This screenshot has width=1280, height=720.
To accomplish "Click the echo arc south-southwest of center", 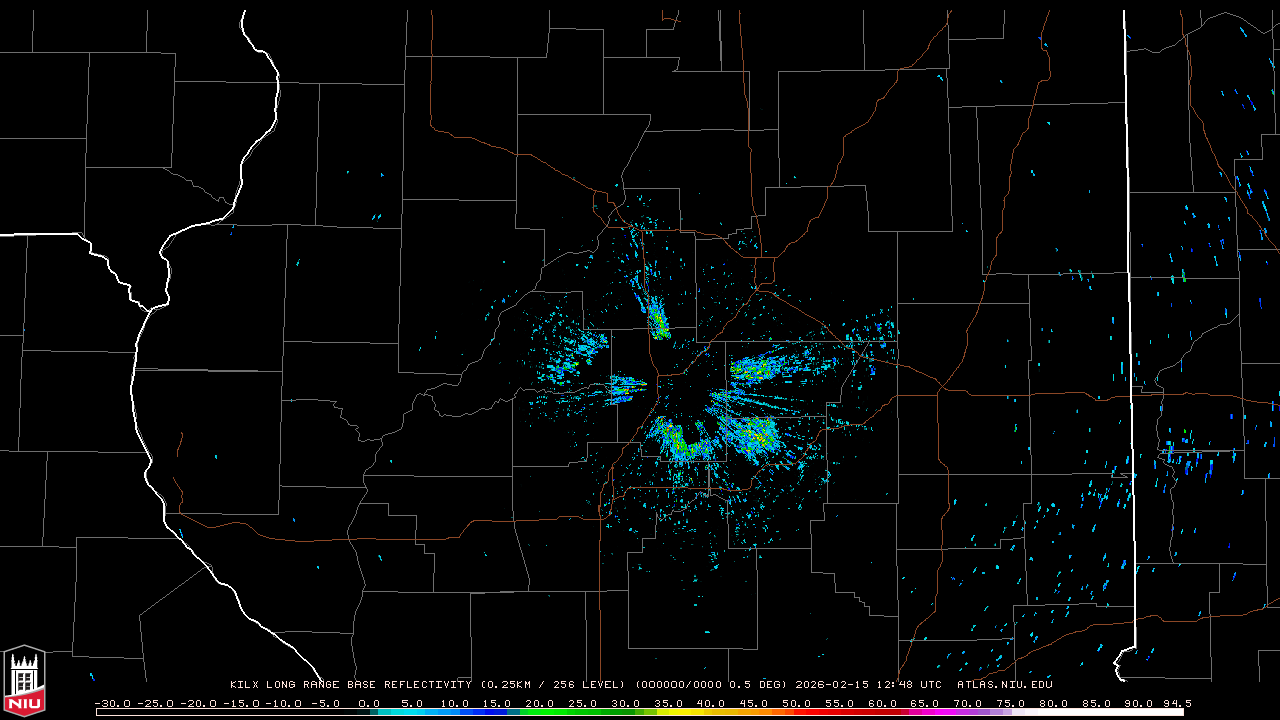I will click(682, 442).
